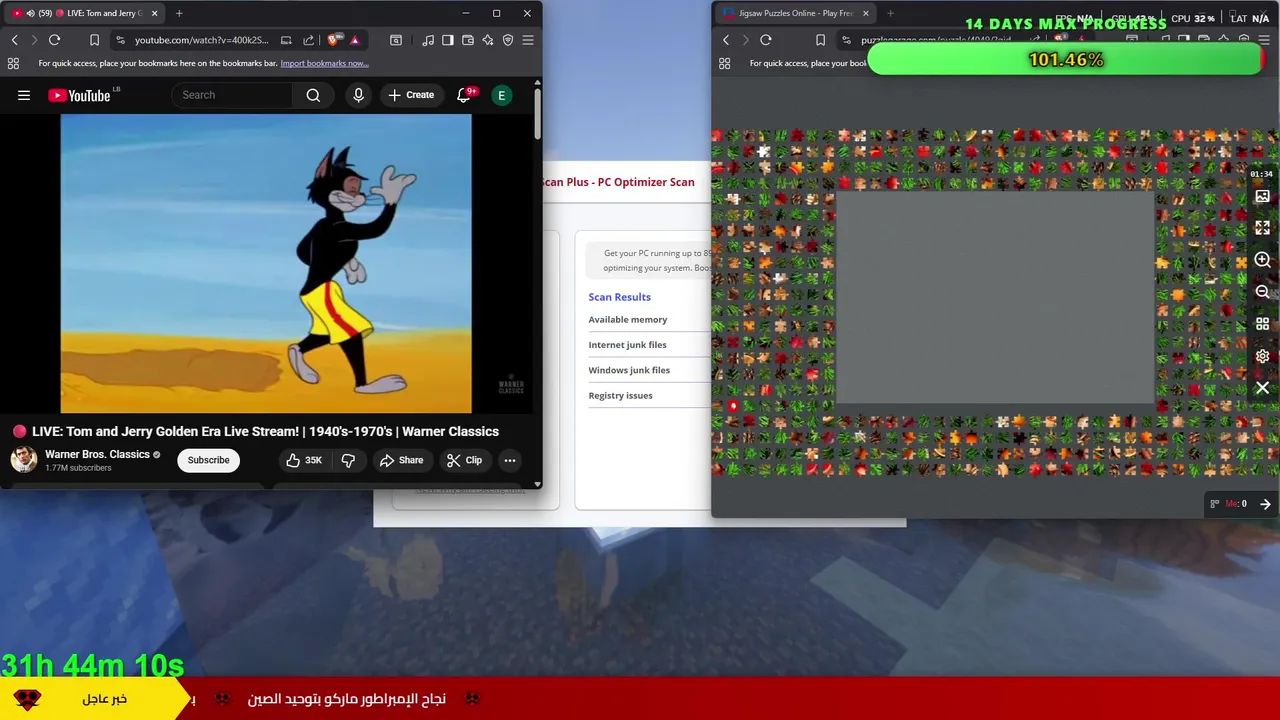Select Registry issues in Scan Results

tap(620, 396)
